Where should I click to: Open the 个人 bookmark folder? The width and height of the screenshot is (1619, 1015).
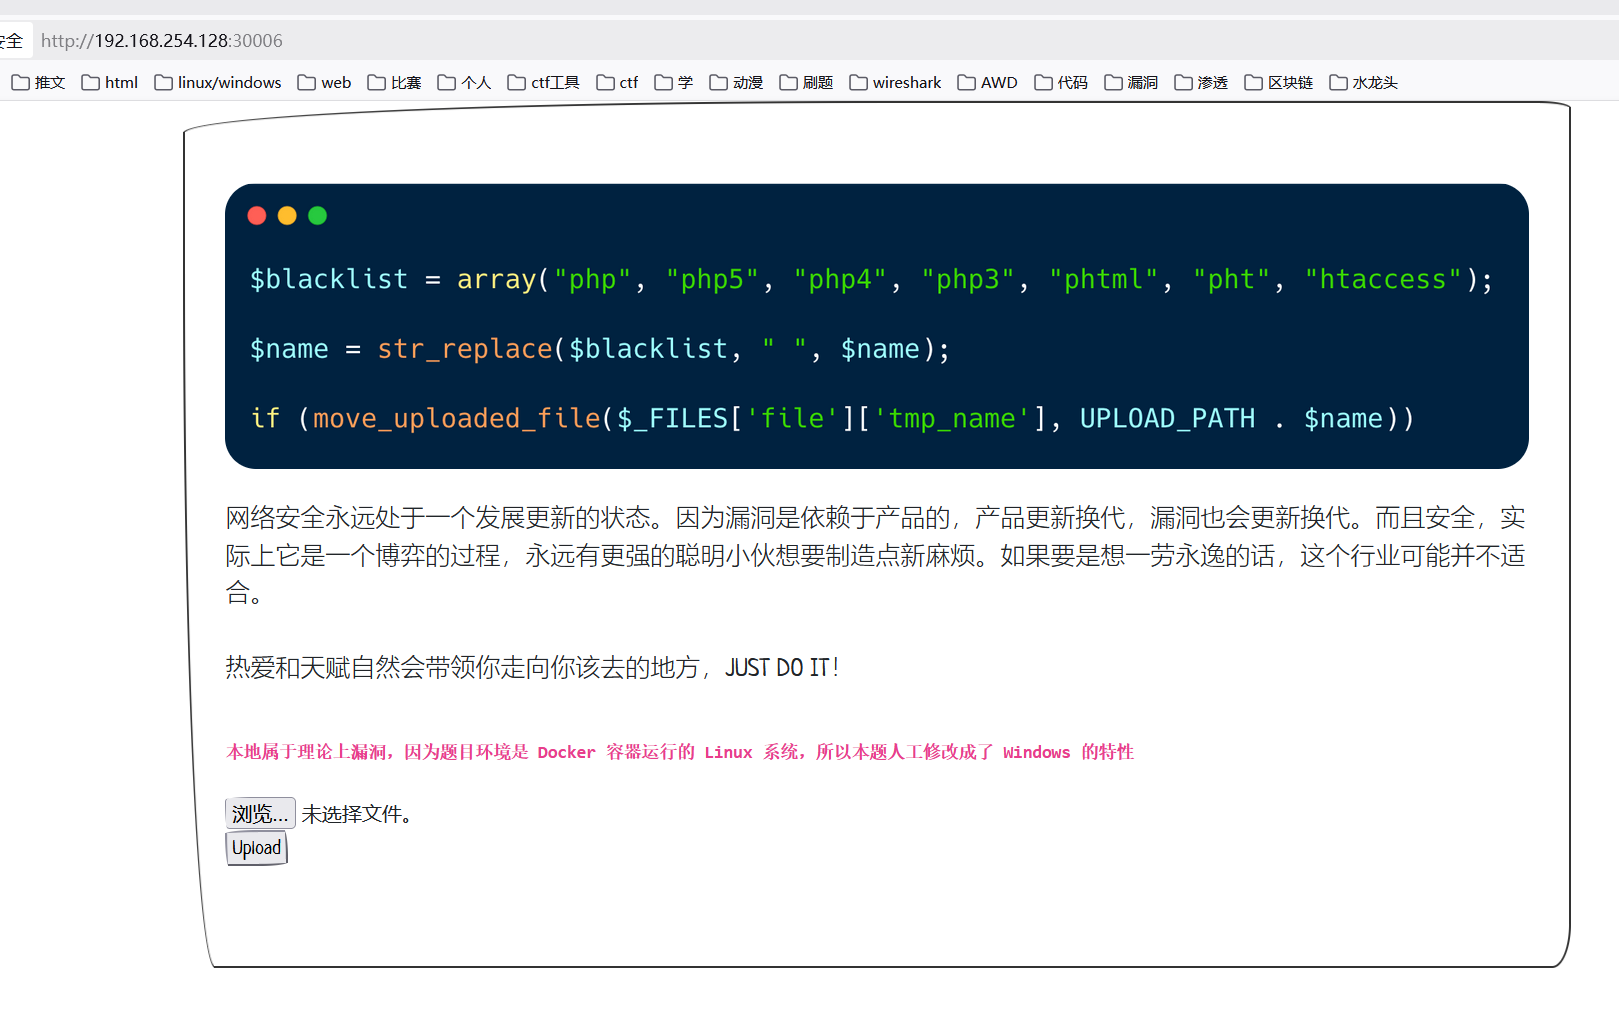coord(465,82)
